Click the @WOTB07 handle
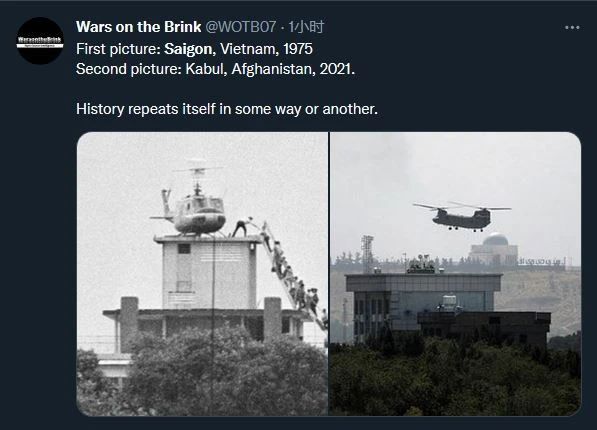The image size is (597, 430). pos(241,27)
